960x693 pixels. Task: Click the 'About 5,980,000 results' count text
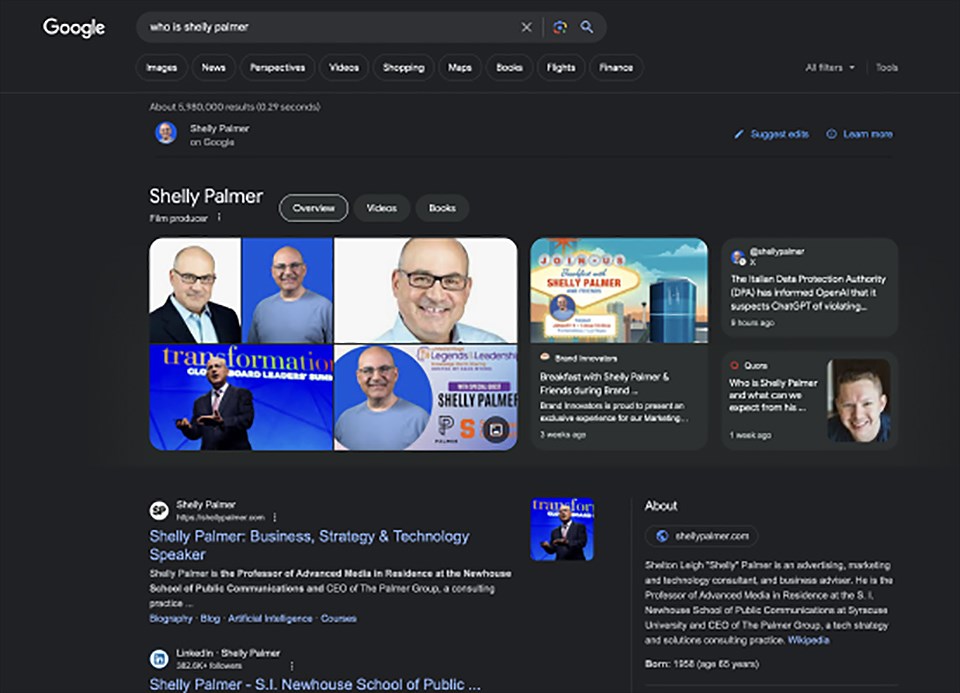(235, 107)
